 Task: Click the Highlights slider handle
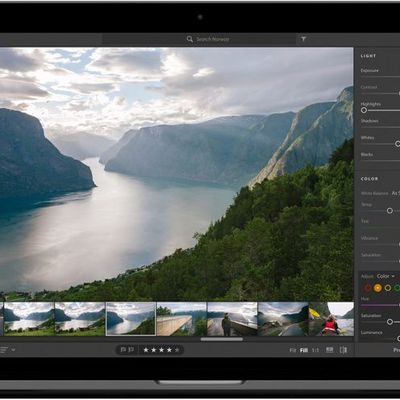point(364,110)
